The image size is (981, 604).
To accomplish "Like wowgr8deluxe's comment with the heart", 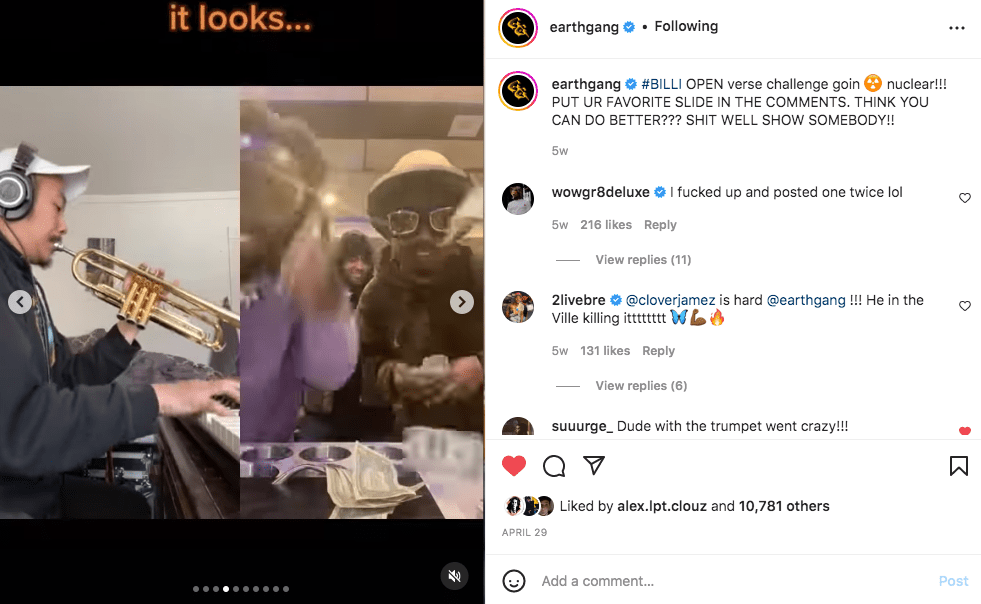I will pos(965,198).
